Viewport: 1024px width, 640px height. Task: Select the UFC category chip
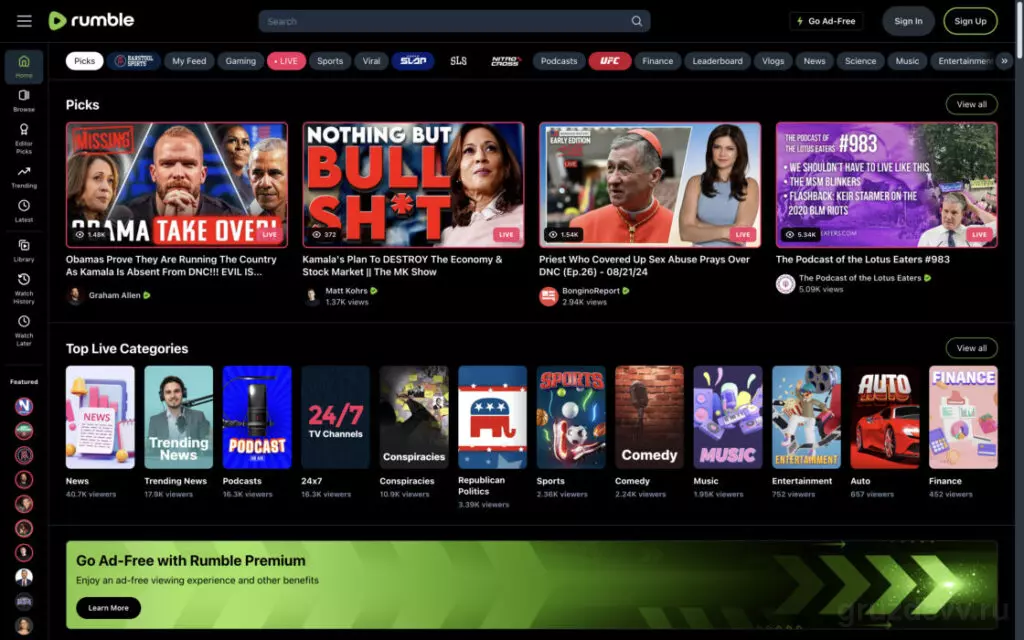click(x=609, y=61)
